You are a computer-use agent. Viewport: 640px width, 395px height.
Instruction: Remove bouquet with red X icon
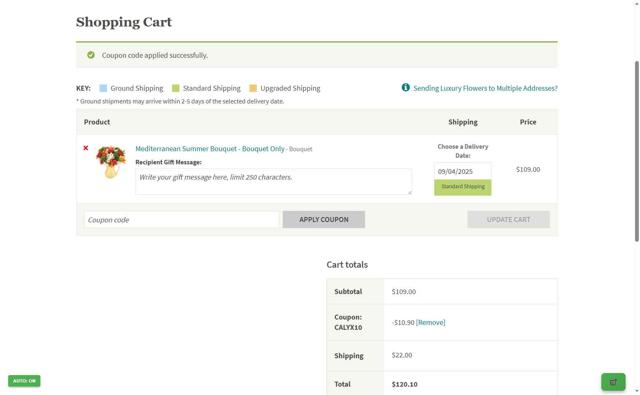86,148
